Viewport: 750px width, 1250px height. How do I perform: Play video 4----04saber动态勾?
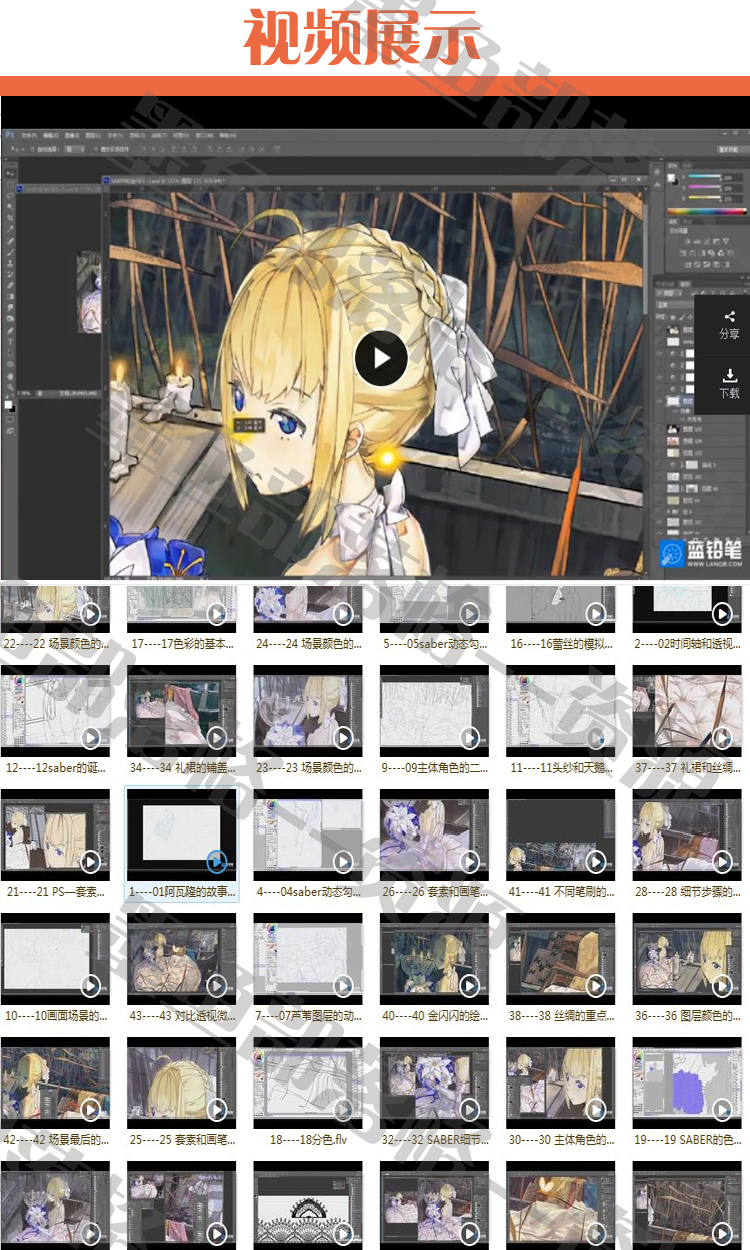(x=344, y=861)
